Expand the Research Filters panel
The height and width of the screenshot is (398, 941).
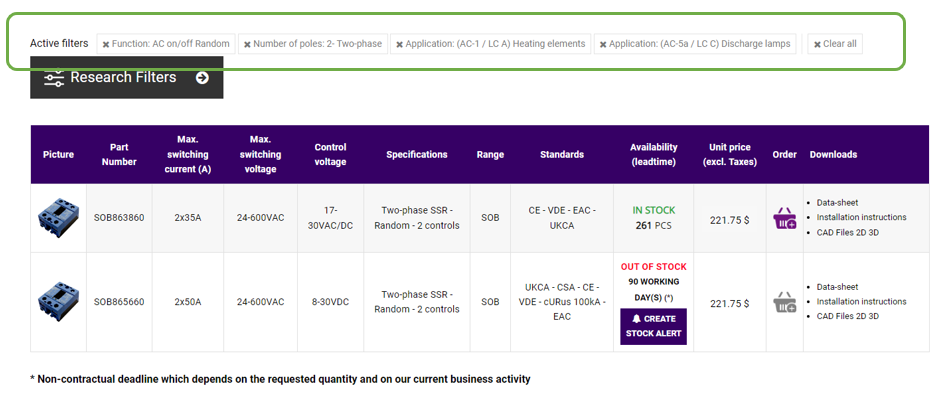127,77
